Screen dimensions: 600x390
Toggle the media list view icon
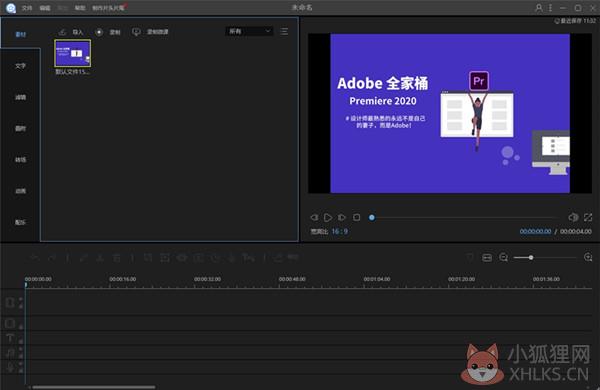pyautogui.click(x=284, y=31)
